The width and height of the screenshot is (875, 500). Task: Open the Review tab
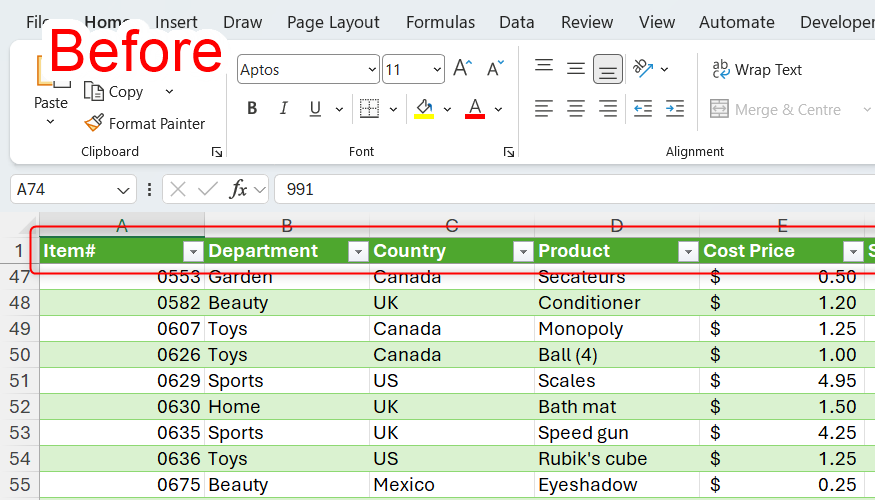pyautogui.click(x=587, y=22)
